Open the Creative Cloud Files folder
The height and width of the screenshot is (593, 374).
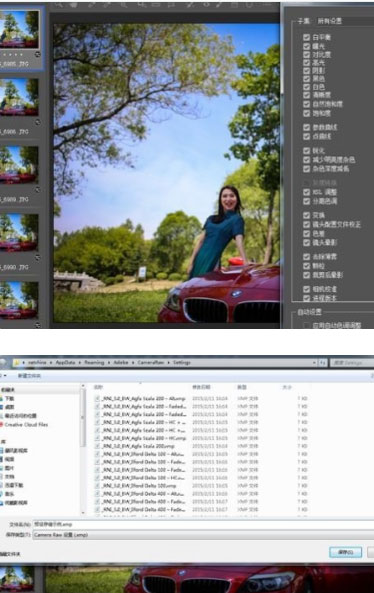pyautogui.click(x=26, y=424)
